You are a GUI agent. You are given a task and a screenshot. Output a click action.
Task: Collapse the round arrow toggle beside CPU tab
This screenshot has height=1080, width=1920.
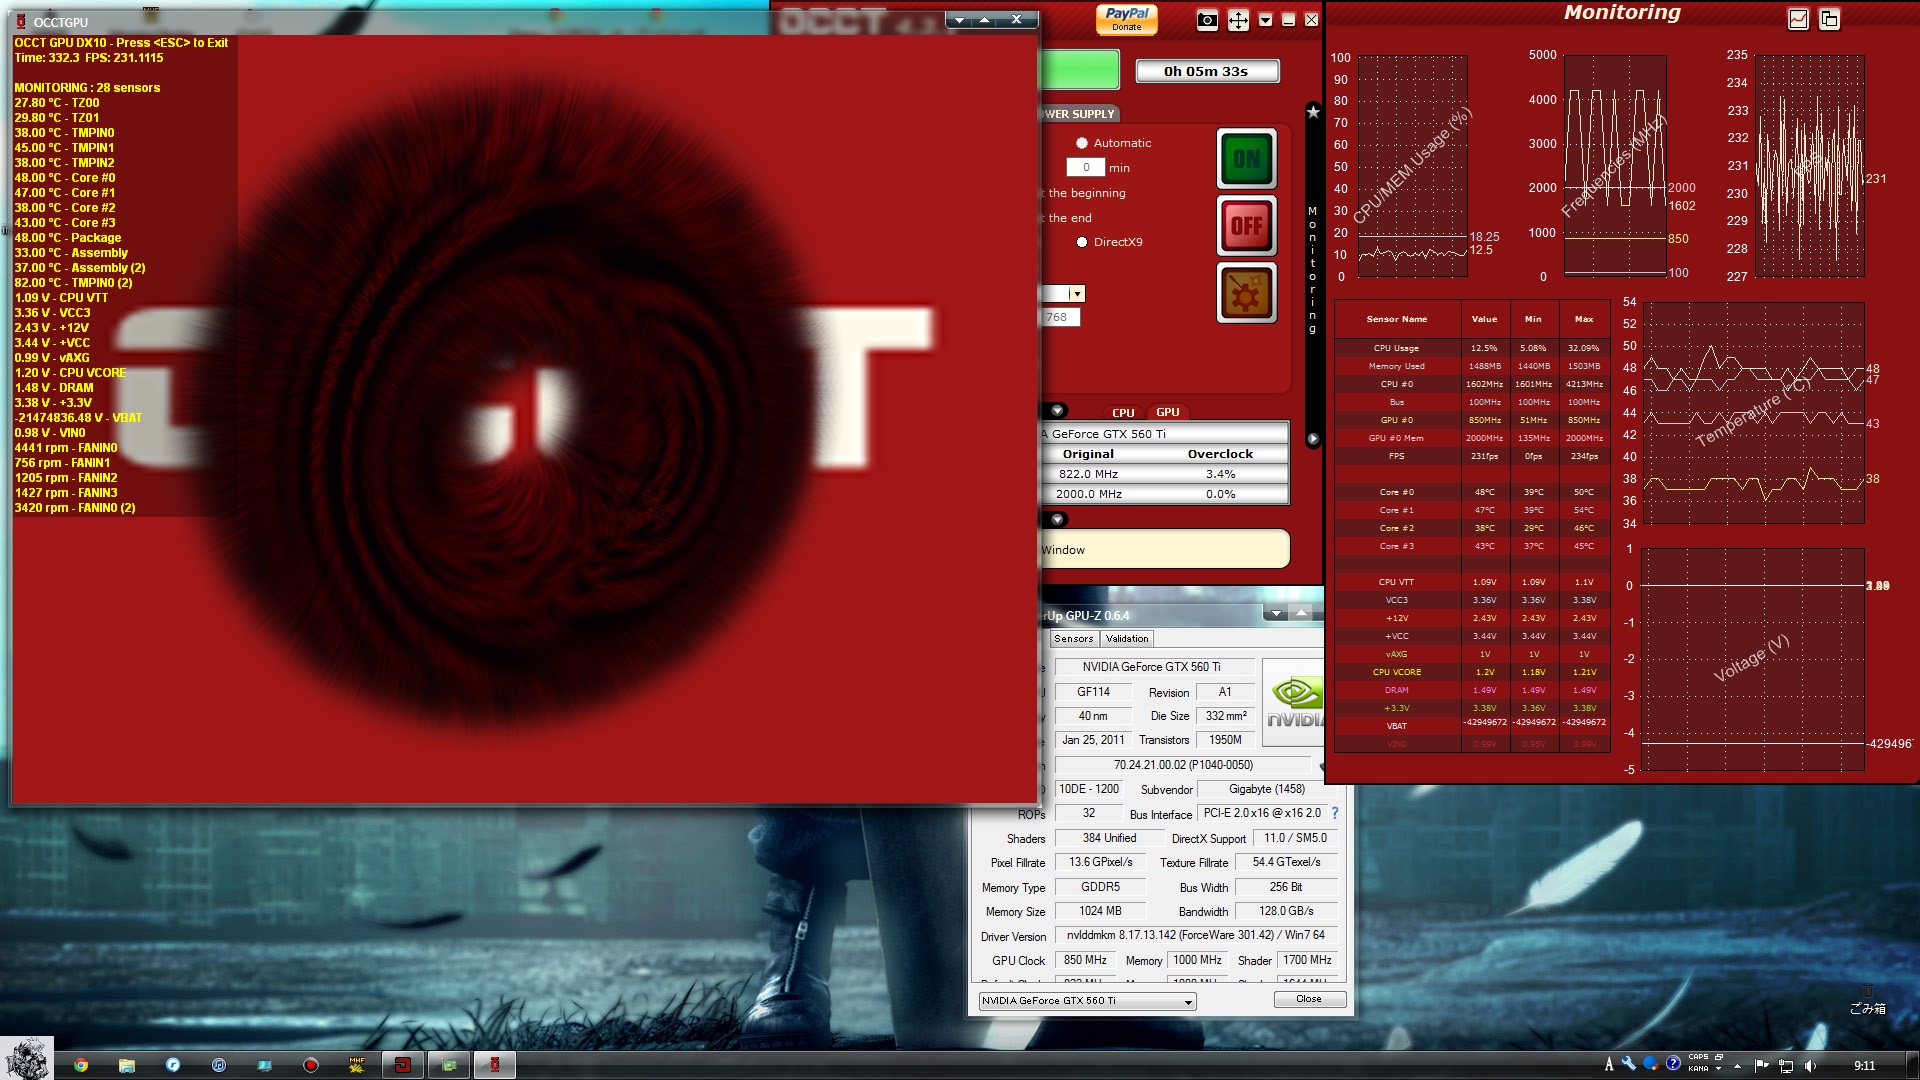pyautogui.click(x=1057, y=411)
